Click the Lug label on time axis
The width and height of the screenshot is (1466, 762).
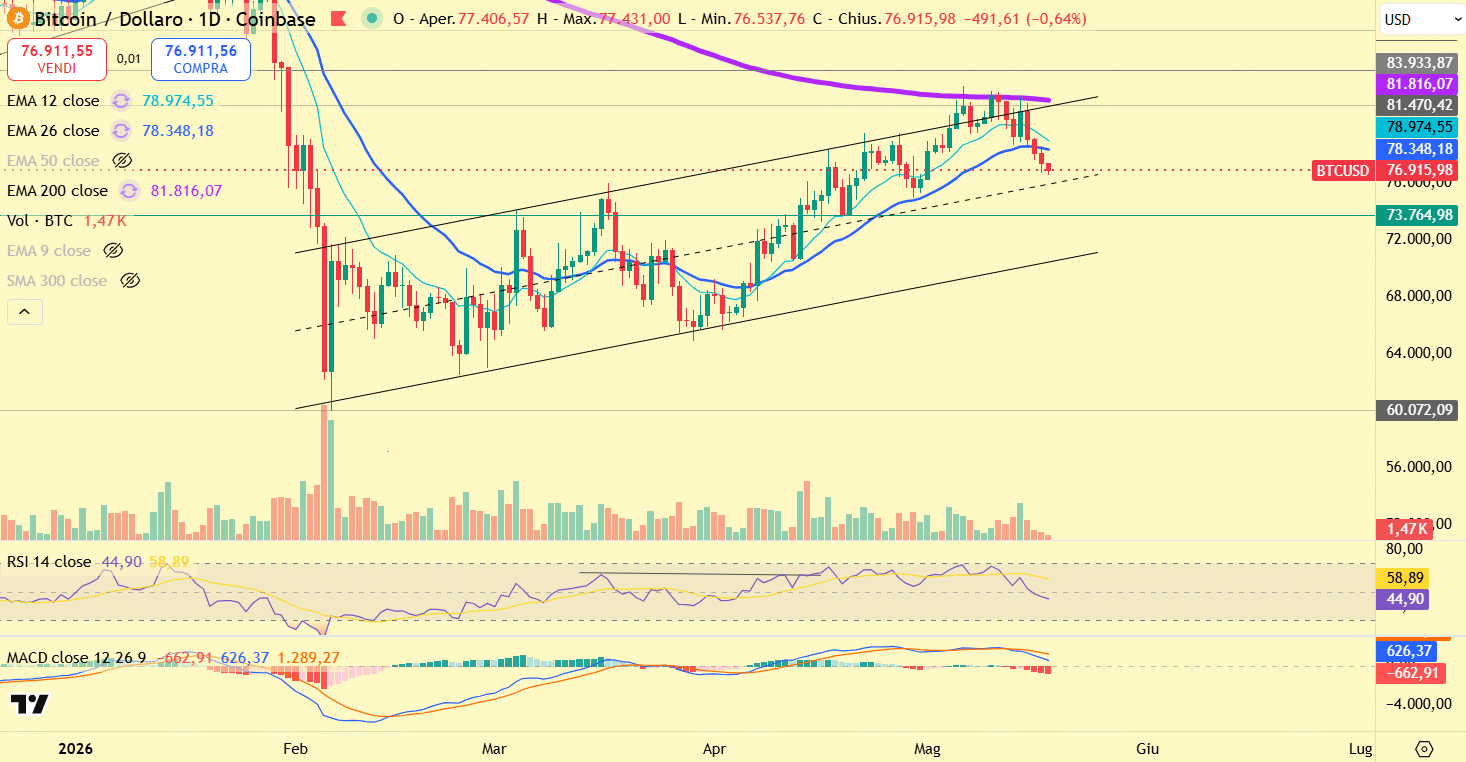[1361, 748]
